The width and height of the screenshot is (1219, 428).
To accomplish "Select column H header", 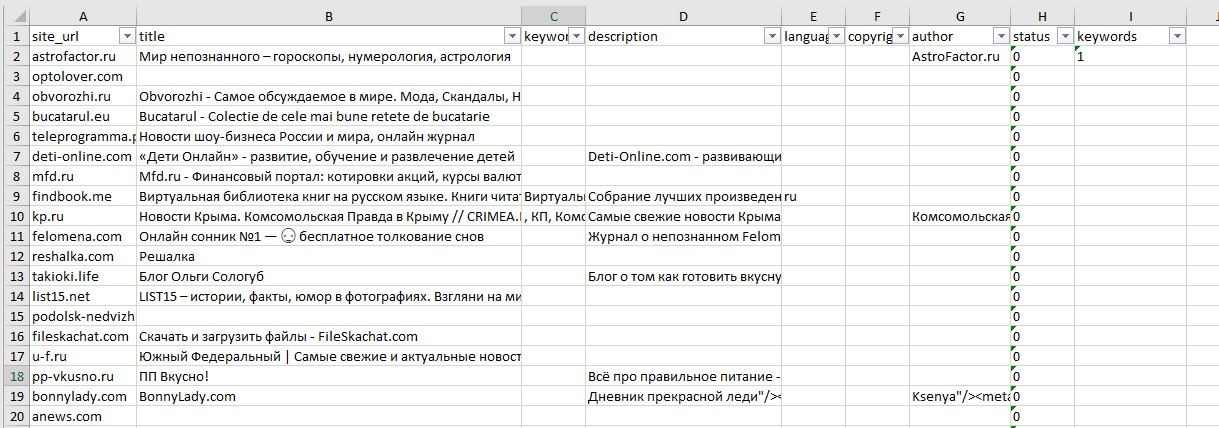I will pos(1042,15).
